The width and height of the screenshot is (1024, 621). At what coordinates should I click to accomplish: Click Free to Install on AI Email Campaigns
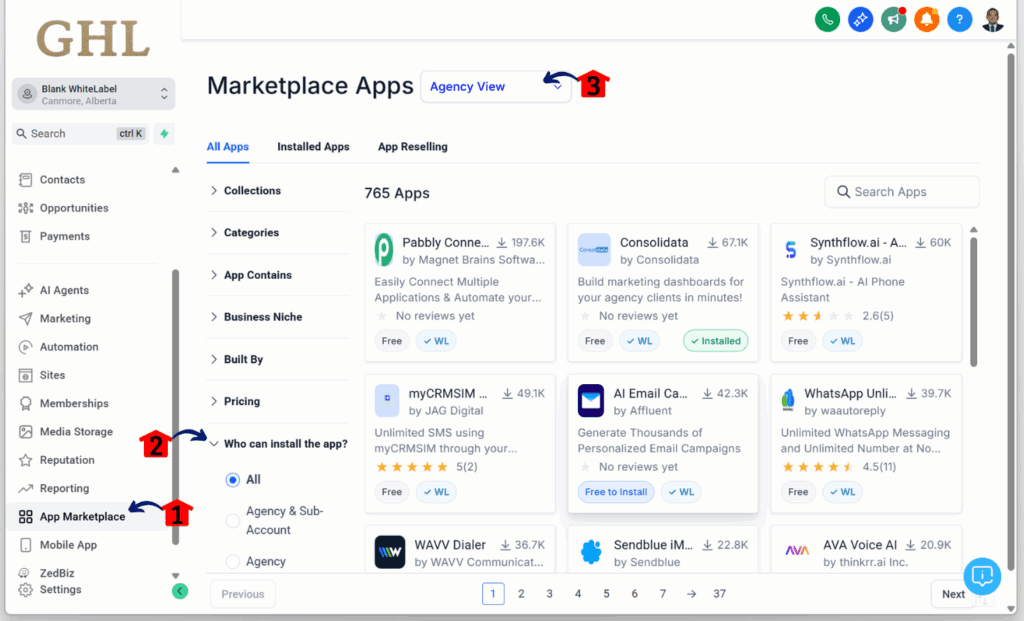(615, 492)
